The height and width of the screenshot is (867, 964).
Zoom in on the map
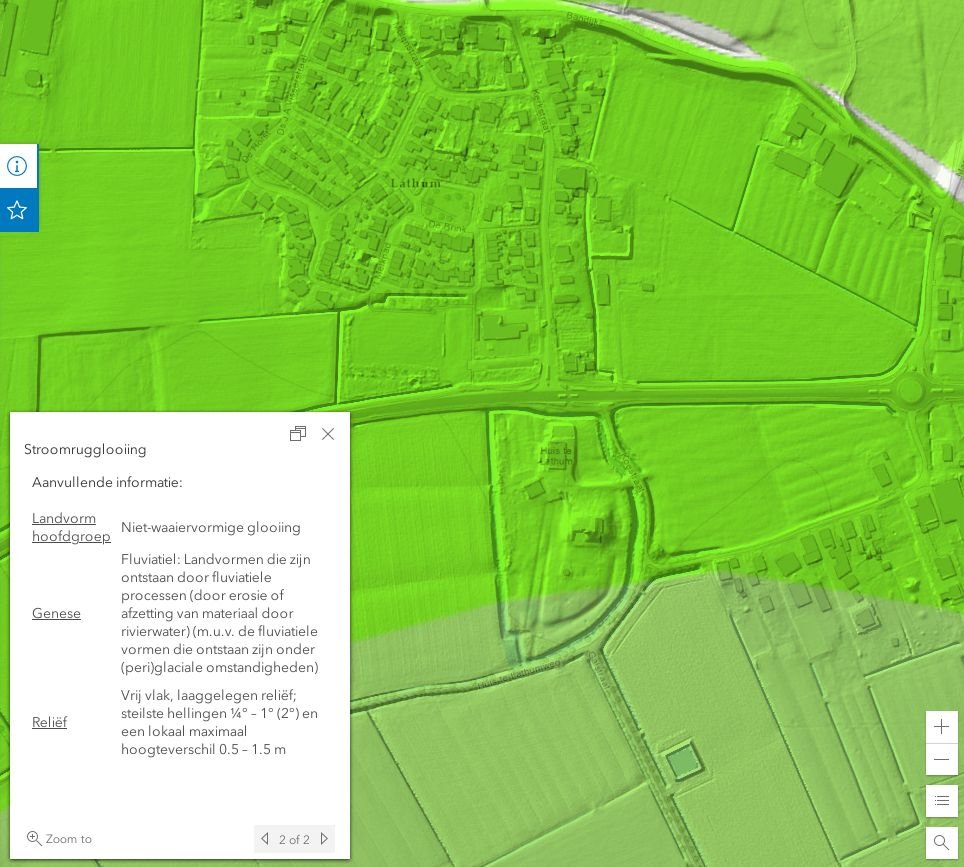[941, 727]
